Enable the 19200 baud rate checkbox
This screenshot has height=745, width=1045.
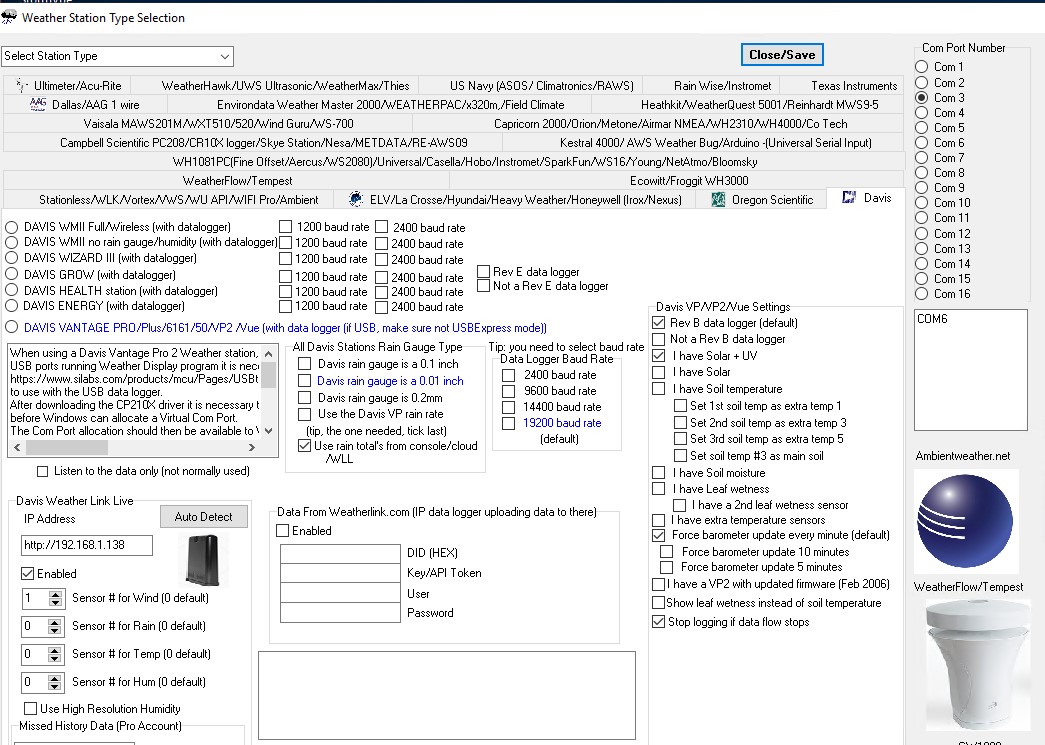509,423
